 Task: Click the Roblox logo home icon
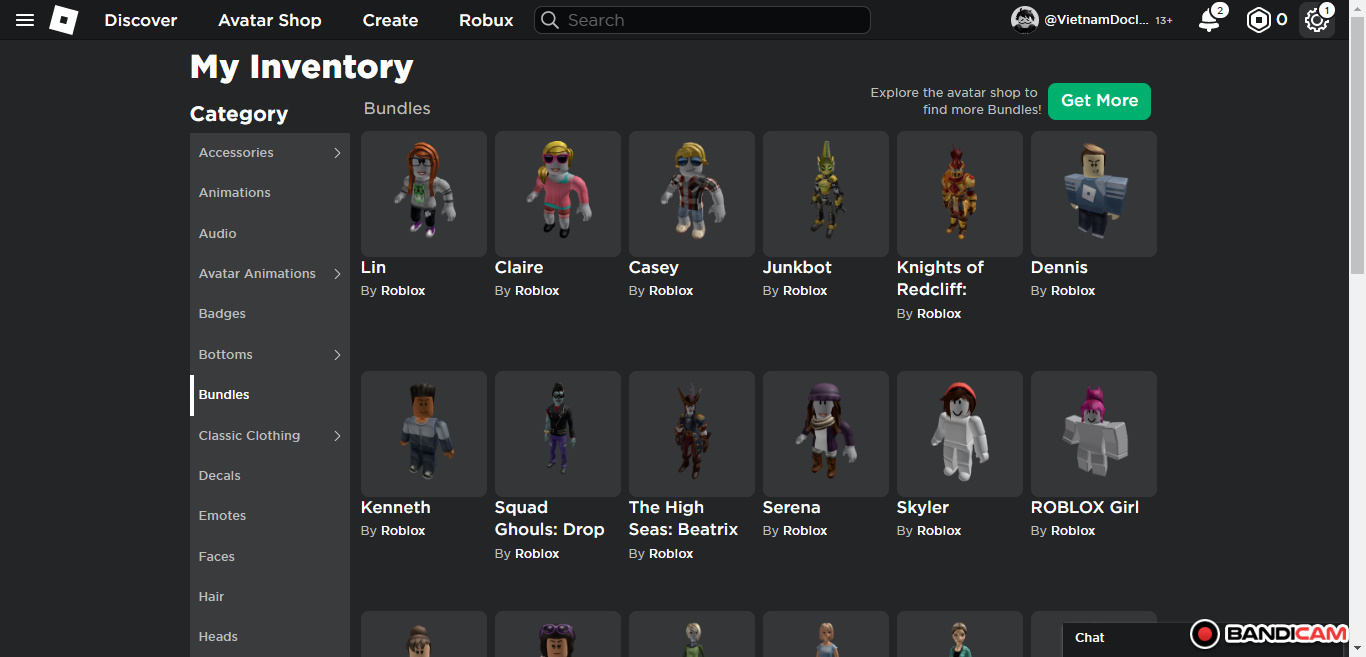tap(63, 20)
